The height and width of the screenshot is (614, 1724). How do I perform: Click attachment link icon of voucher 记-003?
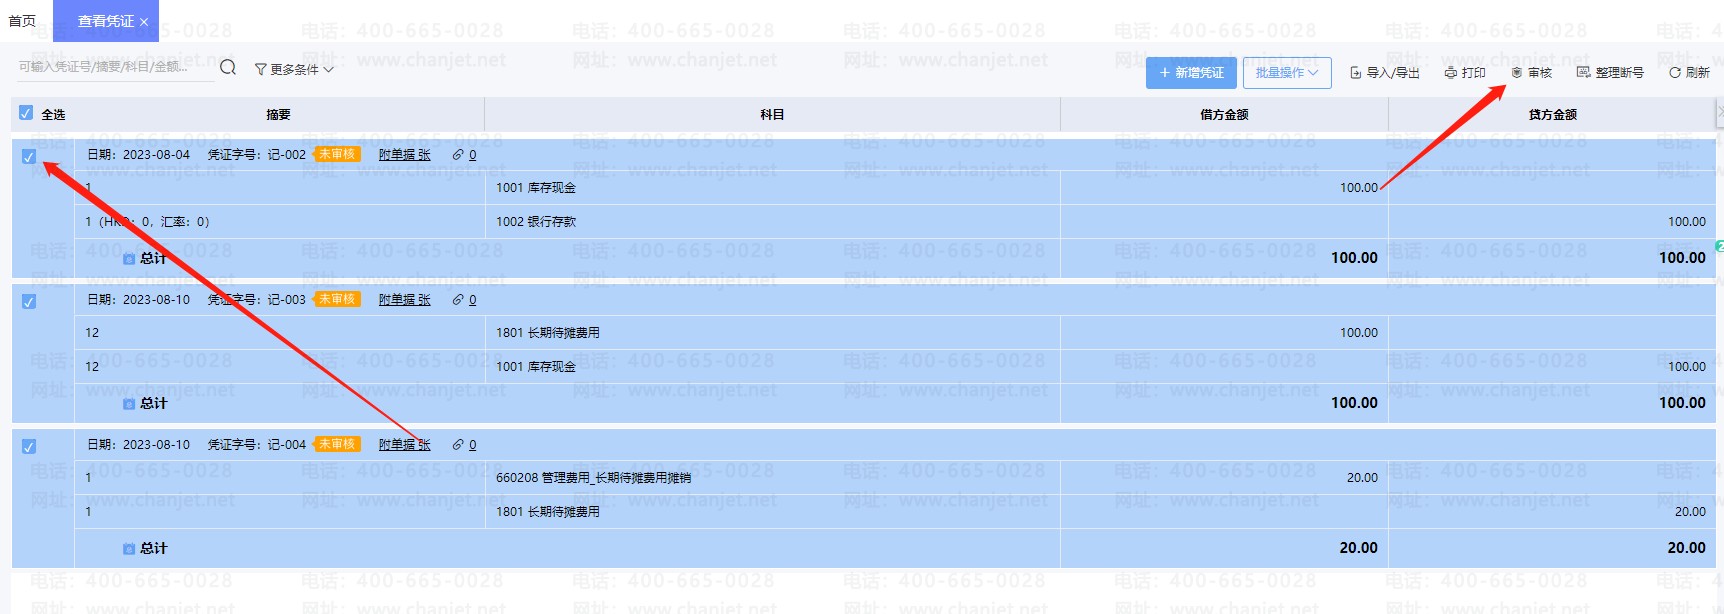[x=458, y=300]
